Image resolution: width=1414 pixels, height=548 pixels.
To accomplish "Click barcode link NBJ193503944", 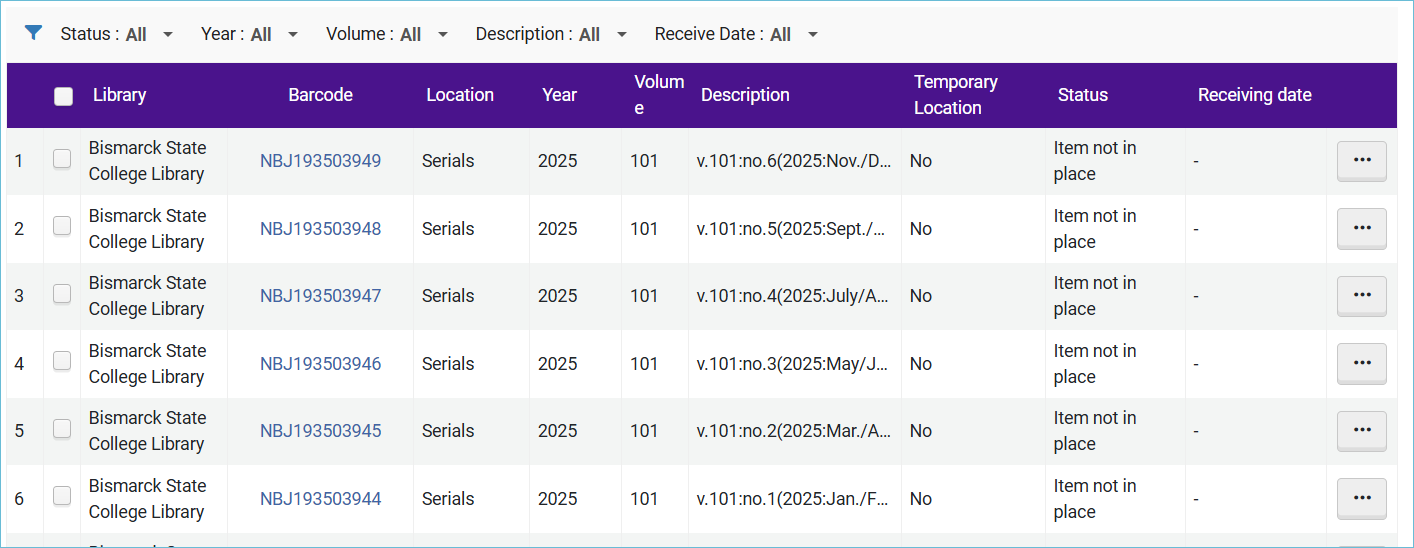I will click(x=320, y=499).
